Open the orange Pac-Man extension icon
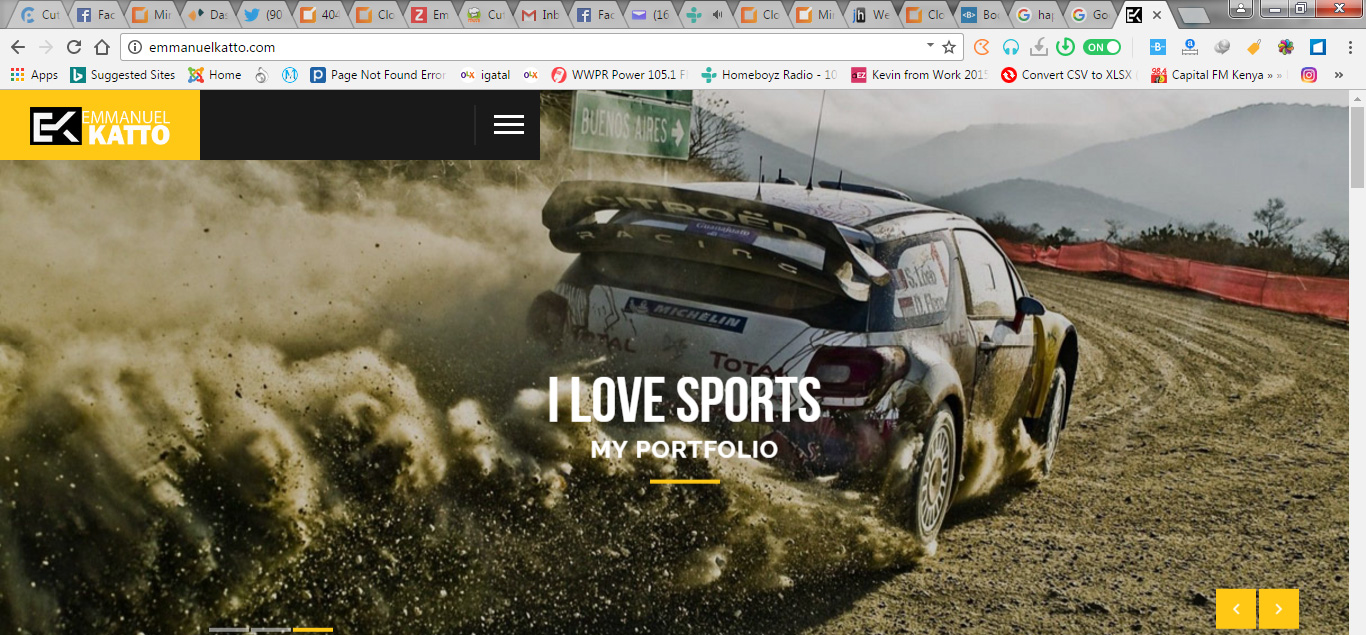 click(982, 47)
